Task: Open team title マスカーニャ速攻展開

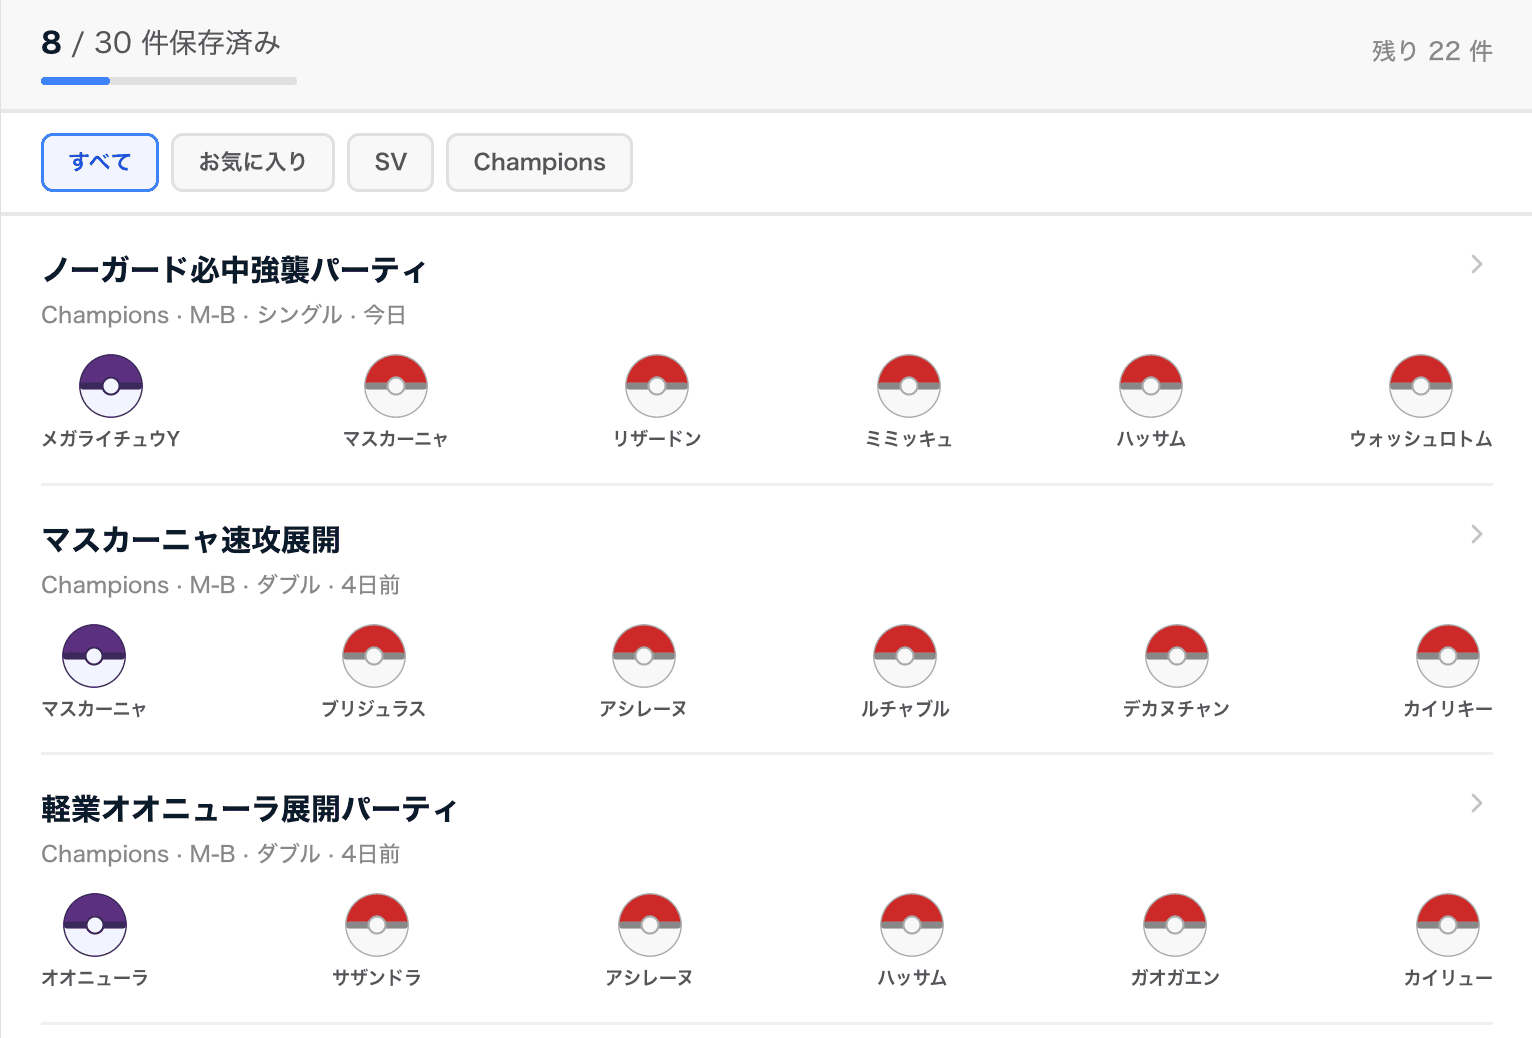Action: point(191,539)
